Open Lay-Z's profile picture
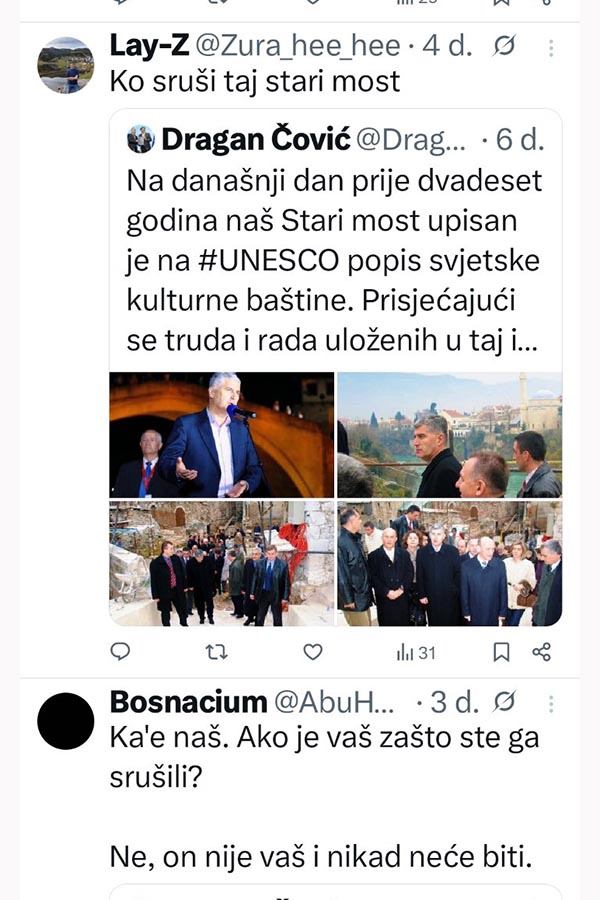This screenshot has width=600, height=900. [65, 65]
